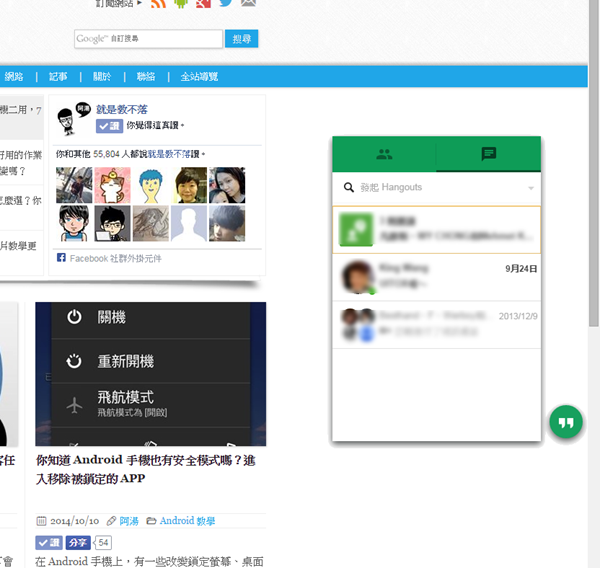
Task: Click the green Android robot icon
Action: click(x=181, y=3)
